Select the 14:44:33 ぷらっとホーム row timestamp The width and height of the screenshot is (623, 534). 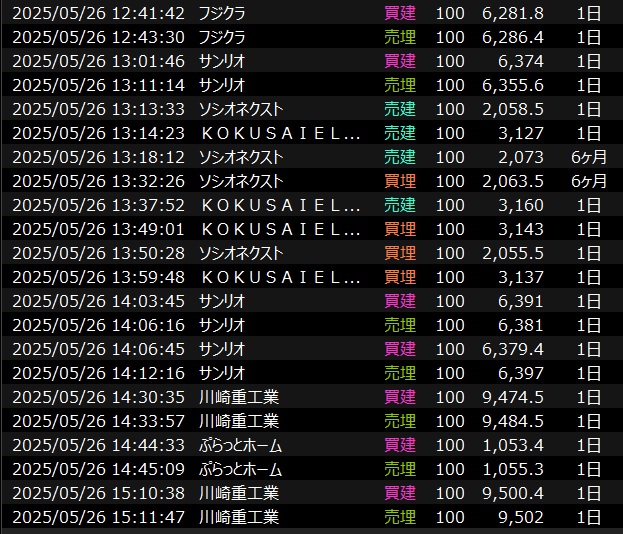point(99,445)
